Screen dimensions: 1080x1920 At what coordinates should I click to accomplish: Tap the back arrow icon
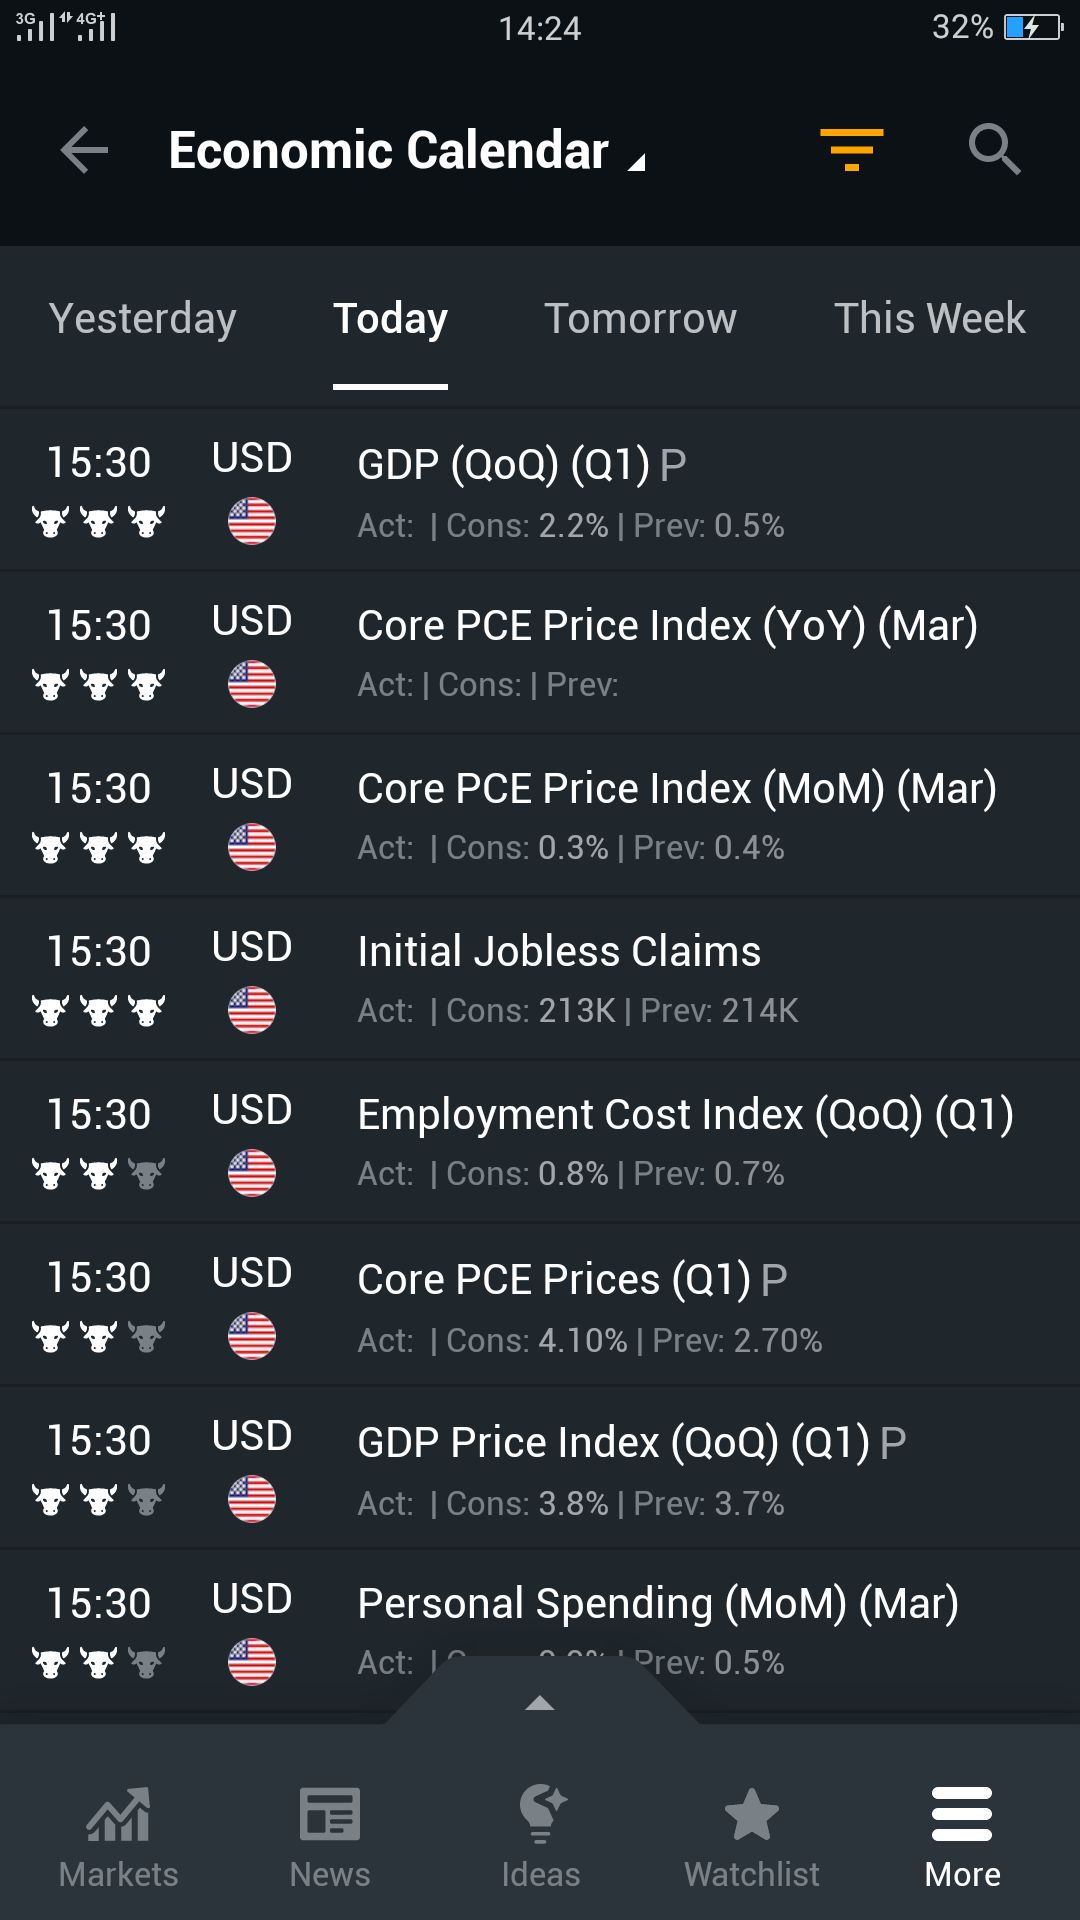click(x=84, y=151)
